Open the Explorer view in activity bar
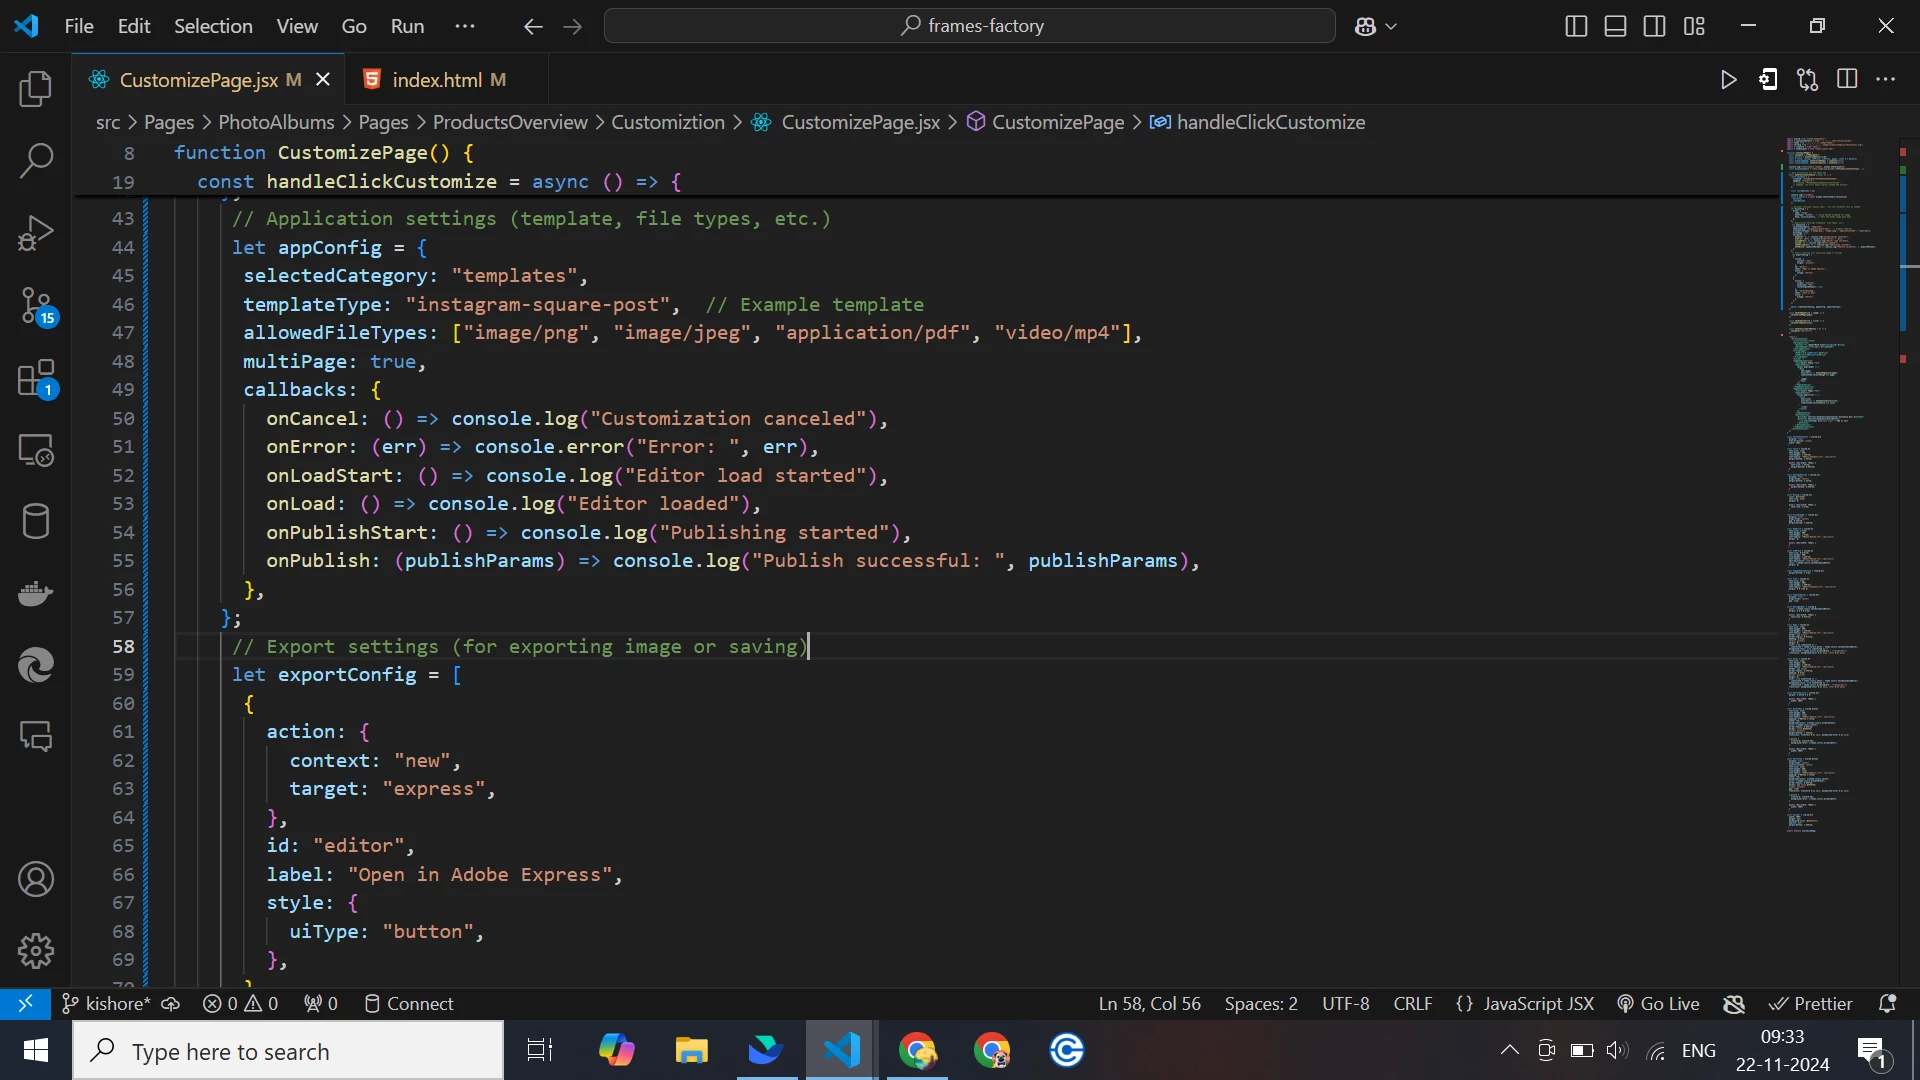 coord(36,89)
